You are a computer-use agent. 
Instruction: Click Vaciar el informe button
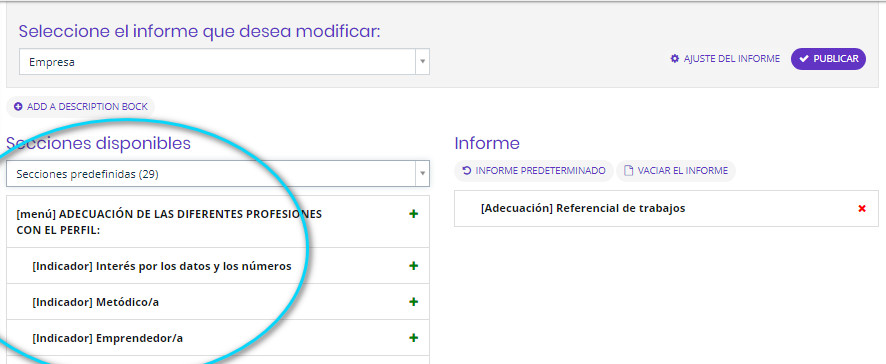point(676,171)
